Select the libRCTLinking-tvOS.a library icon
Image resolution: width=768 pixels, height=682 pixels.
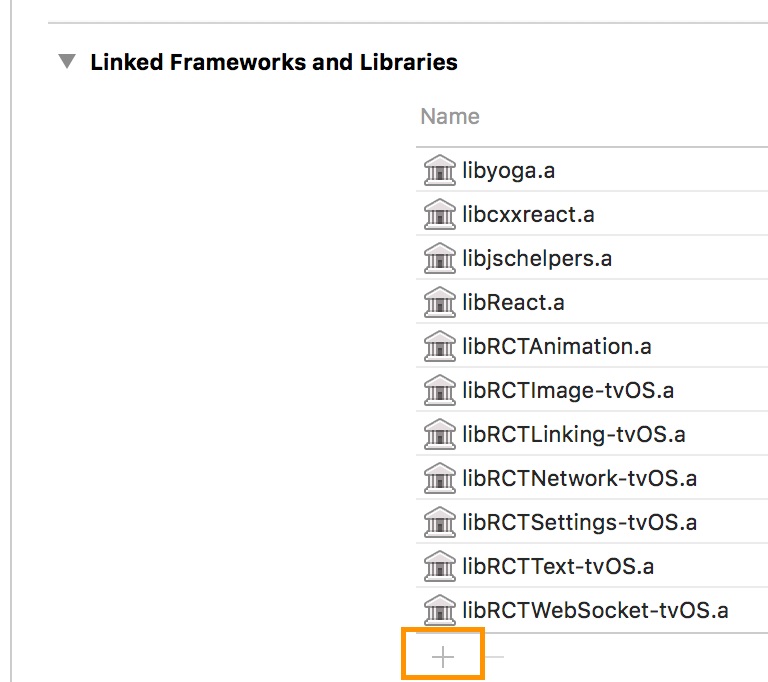(x=439, y=434)
